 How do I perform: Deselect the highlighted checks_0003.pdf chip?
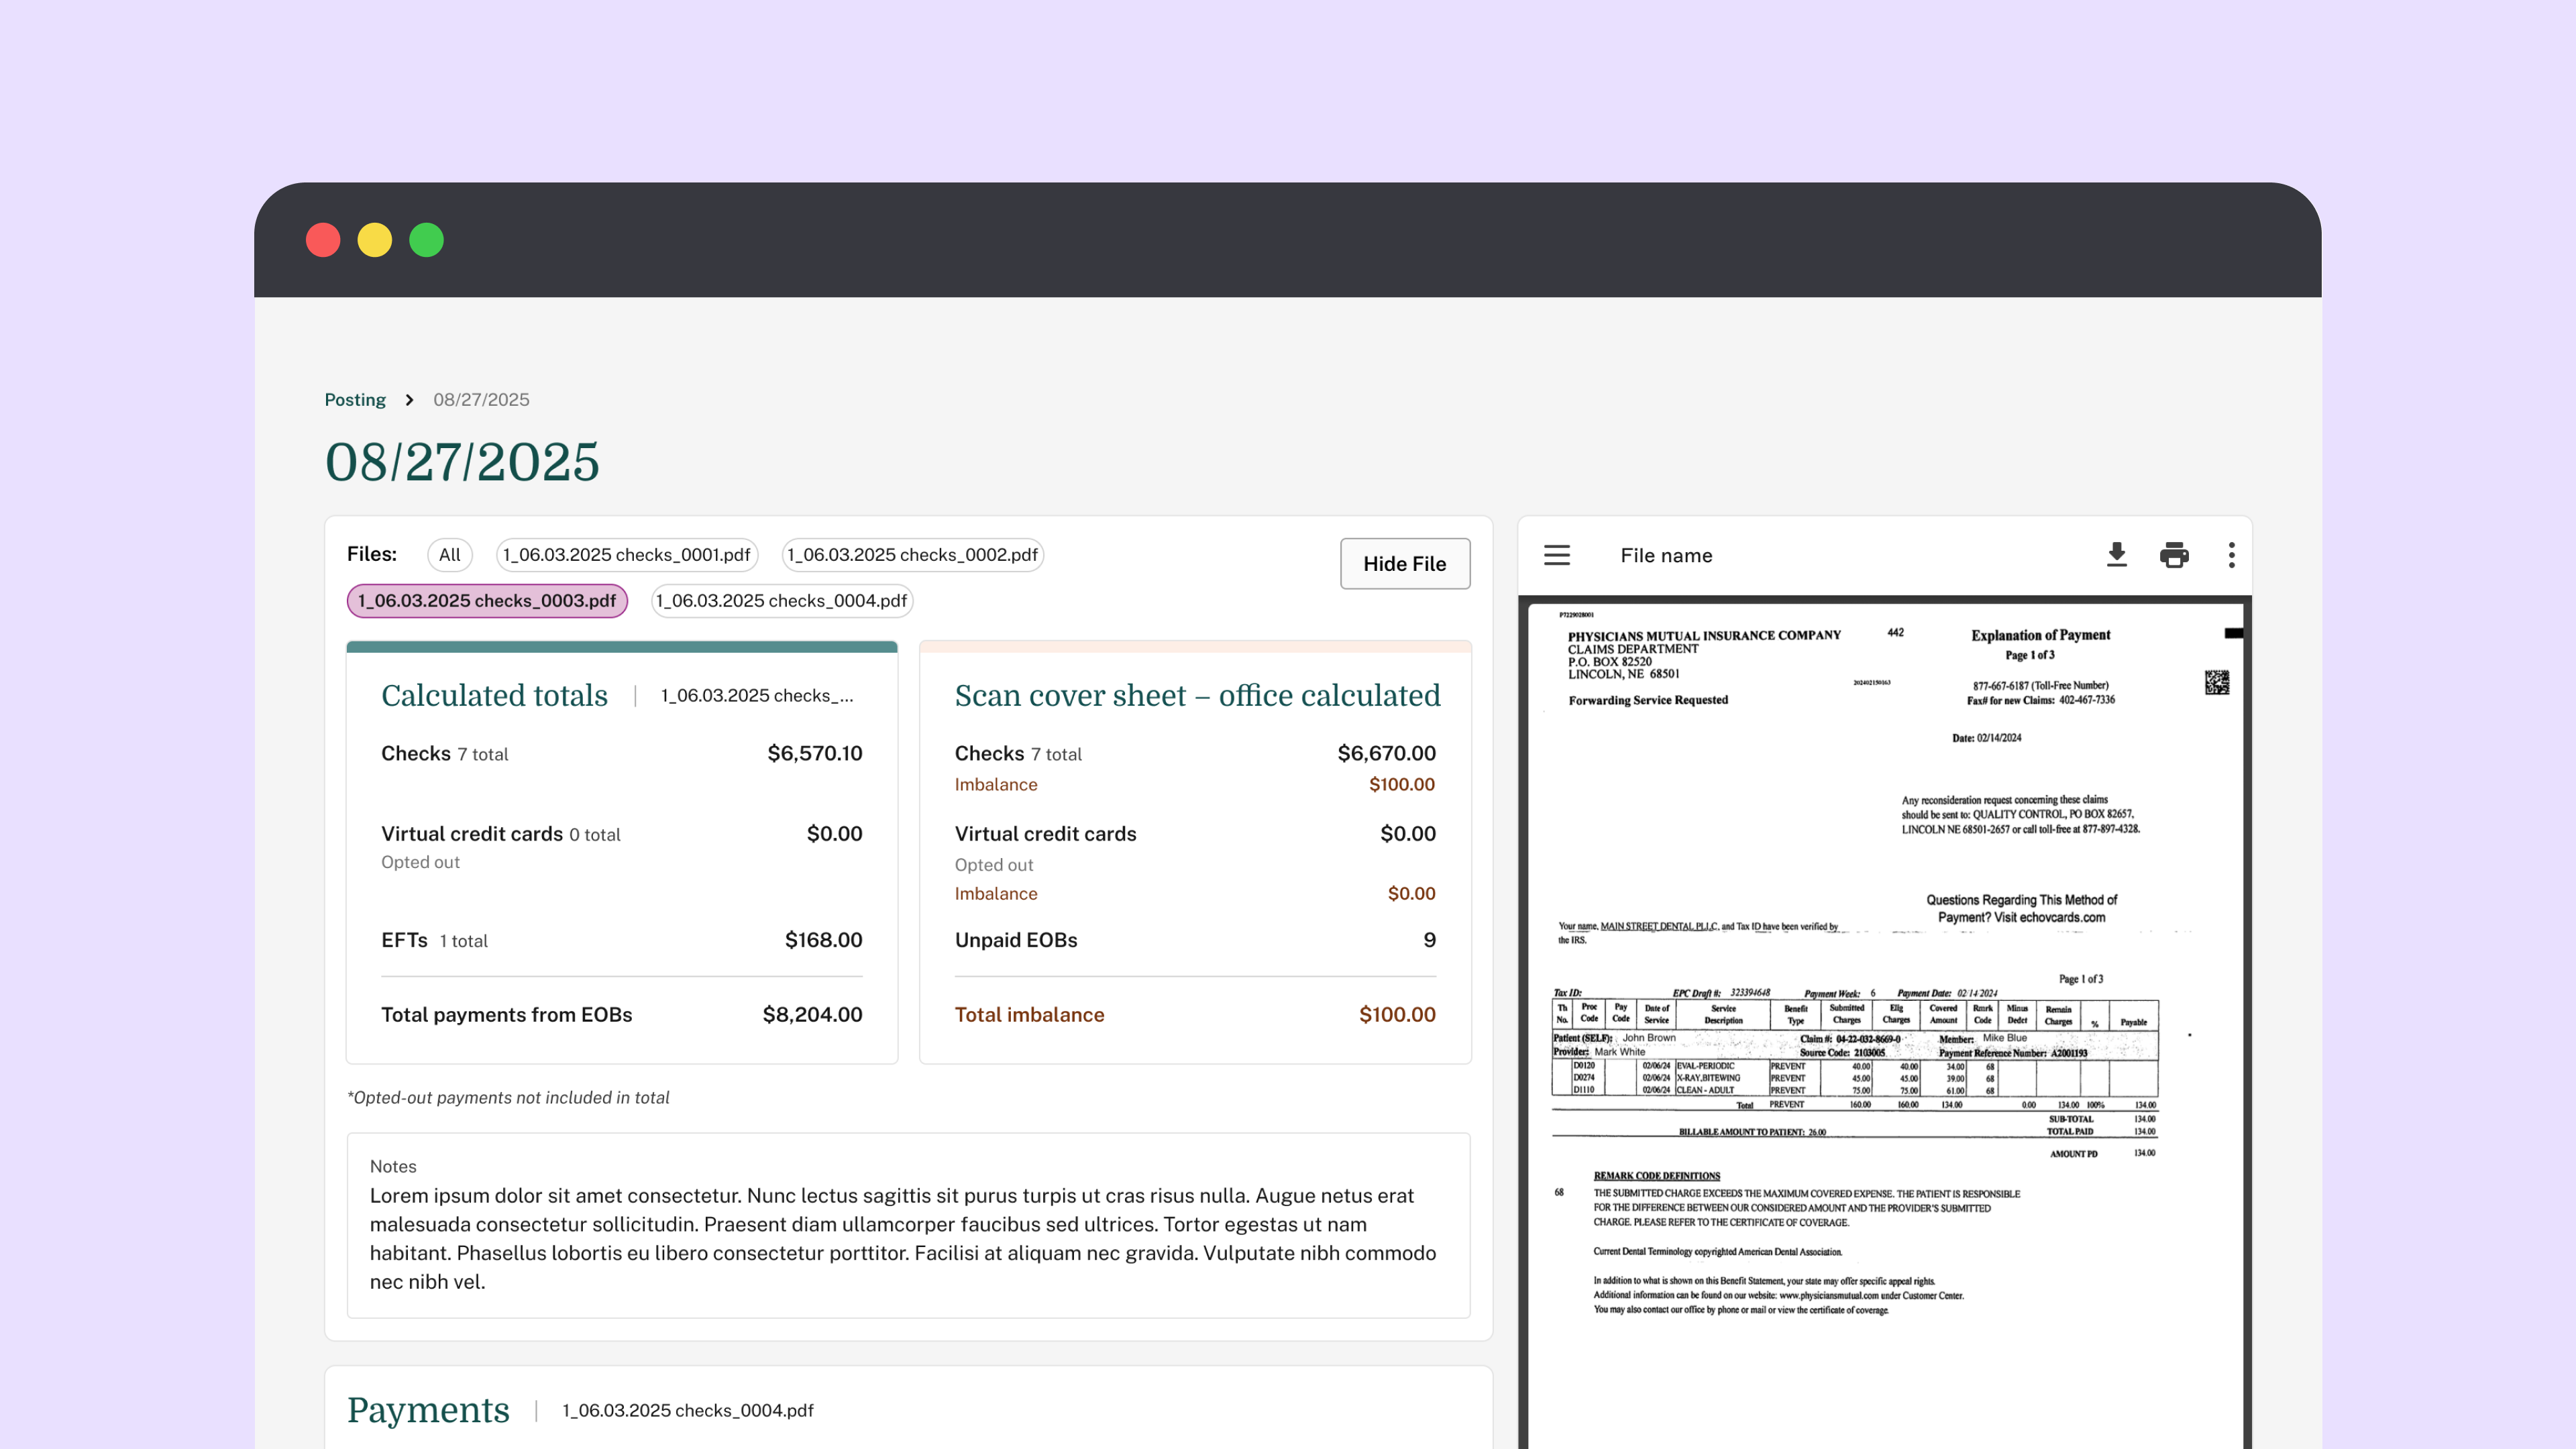coord(487,601)
